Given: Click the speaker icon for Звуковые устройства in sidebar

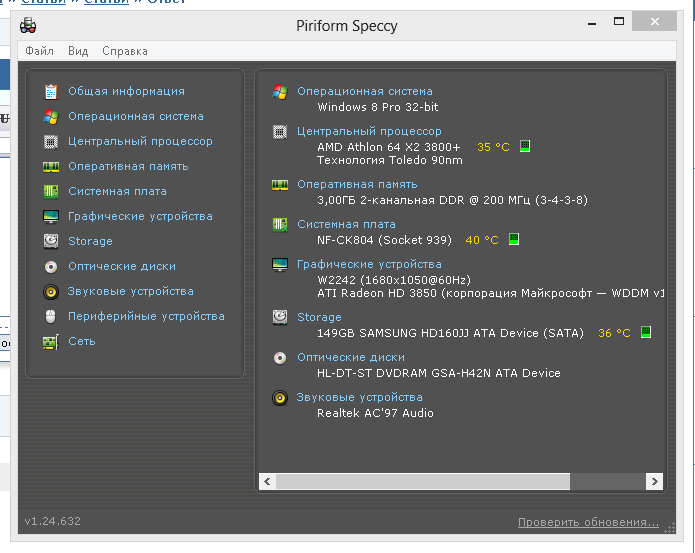Looking at the screenshot, I should point(51,292).
